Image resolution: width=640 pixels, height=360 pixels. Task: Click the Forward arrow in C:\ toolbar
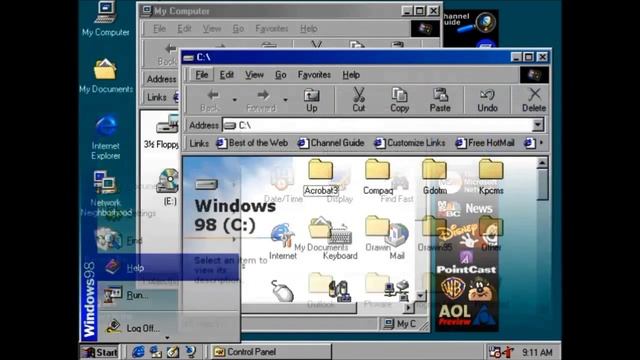(x=261, y=100)
